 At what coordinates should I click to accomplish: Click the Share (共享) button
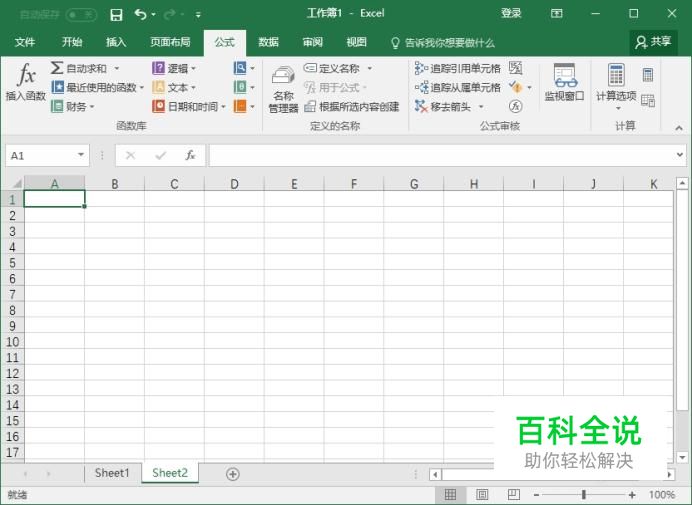tap(653, 42)
